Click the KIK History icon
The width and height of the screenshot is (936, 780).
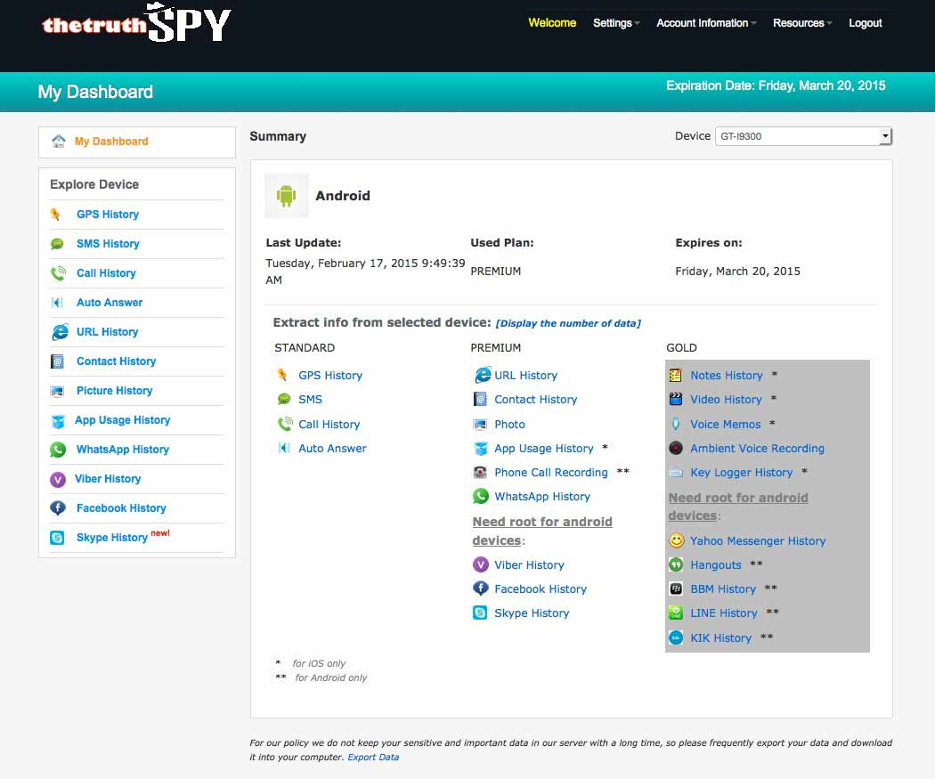pyautogui.click(x=676, y=638)
